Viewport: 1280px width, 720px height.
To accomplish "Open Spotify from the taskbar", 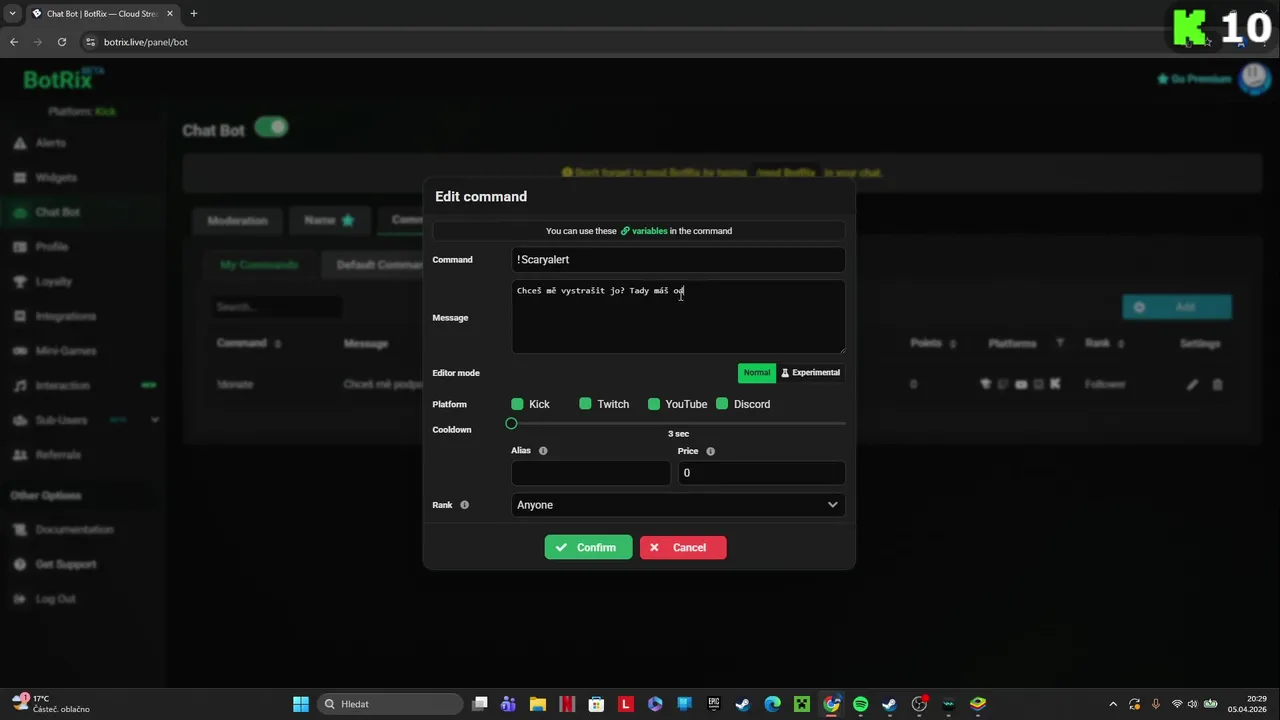I will [860, 704].
